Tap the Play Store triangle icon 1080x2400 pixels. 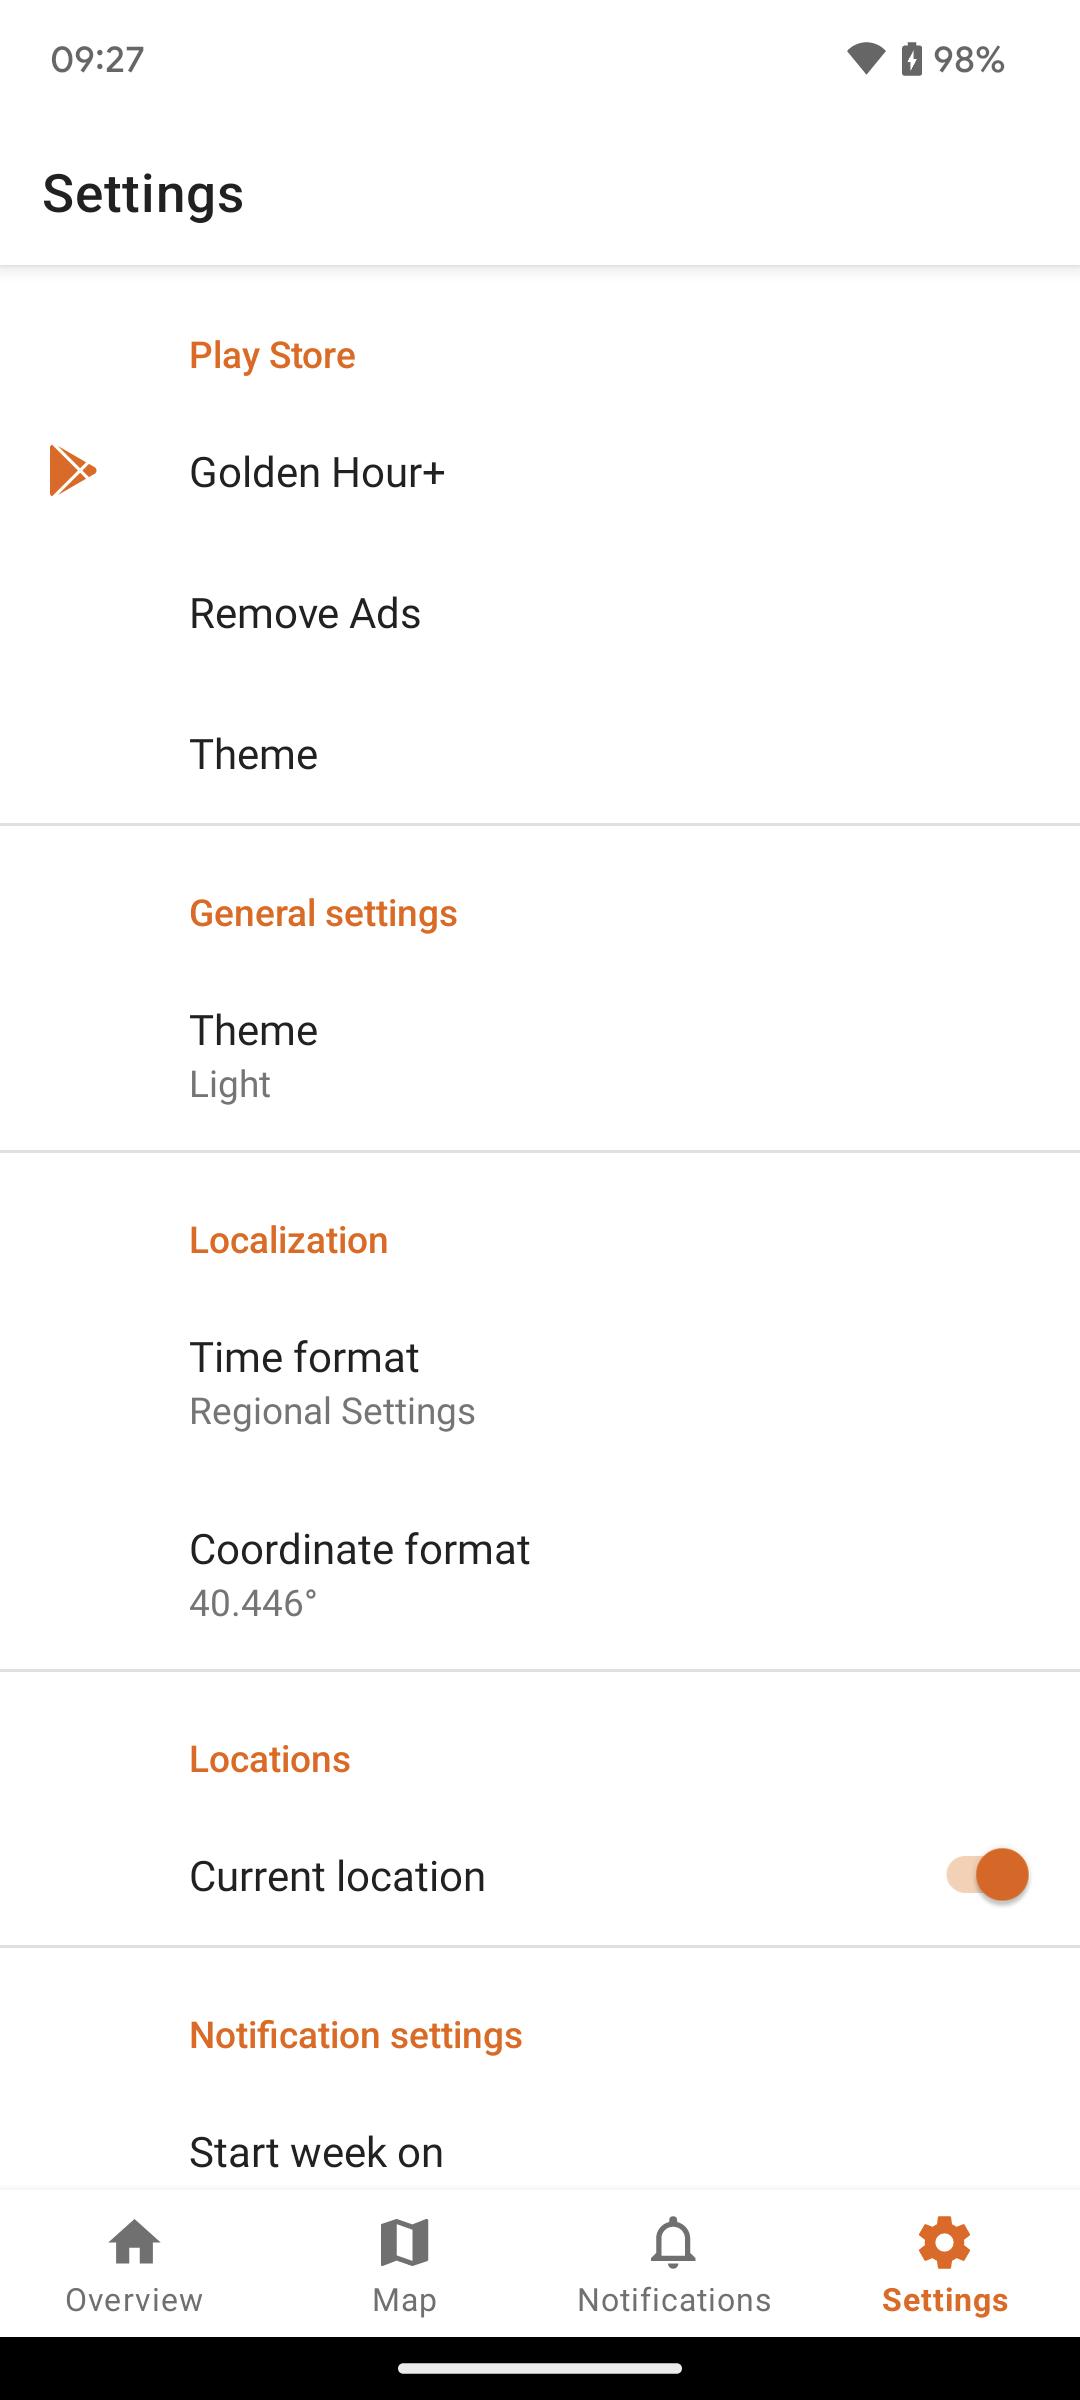pos(72,471)
